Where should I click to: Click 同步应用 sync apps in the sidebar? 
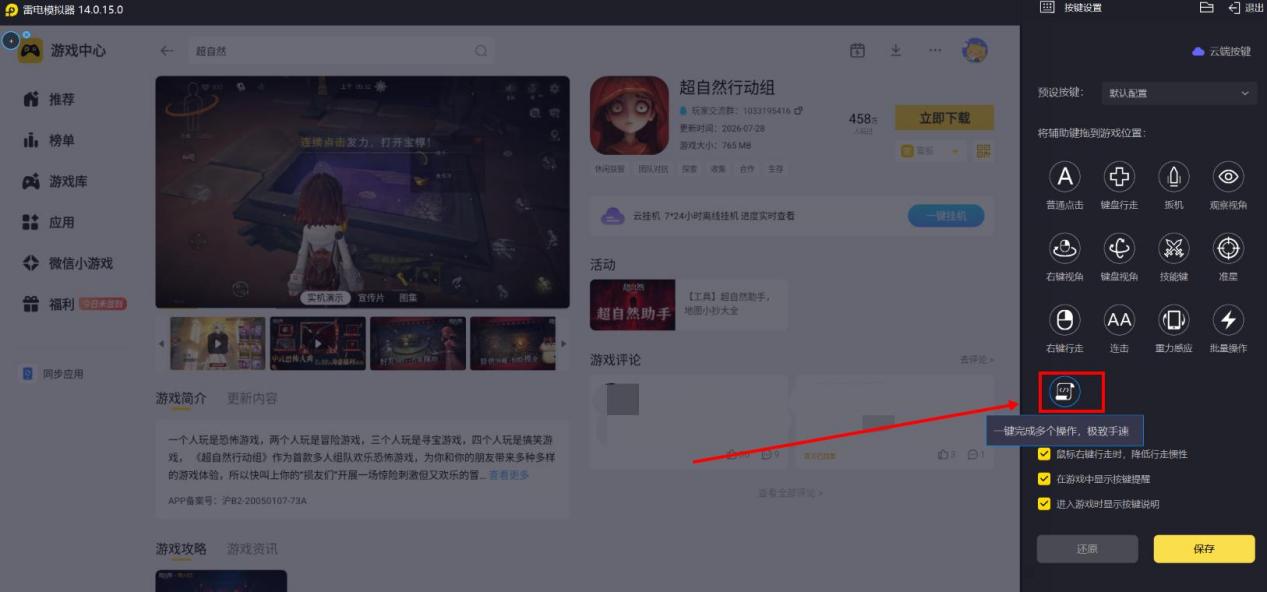54,374
